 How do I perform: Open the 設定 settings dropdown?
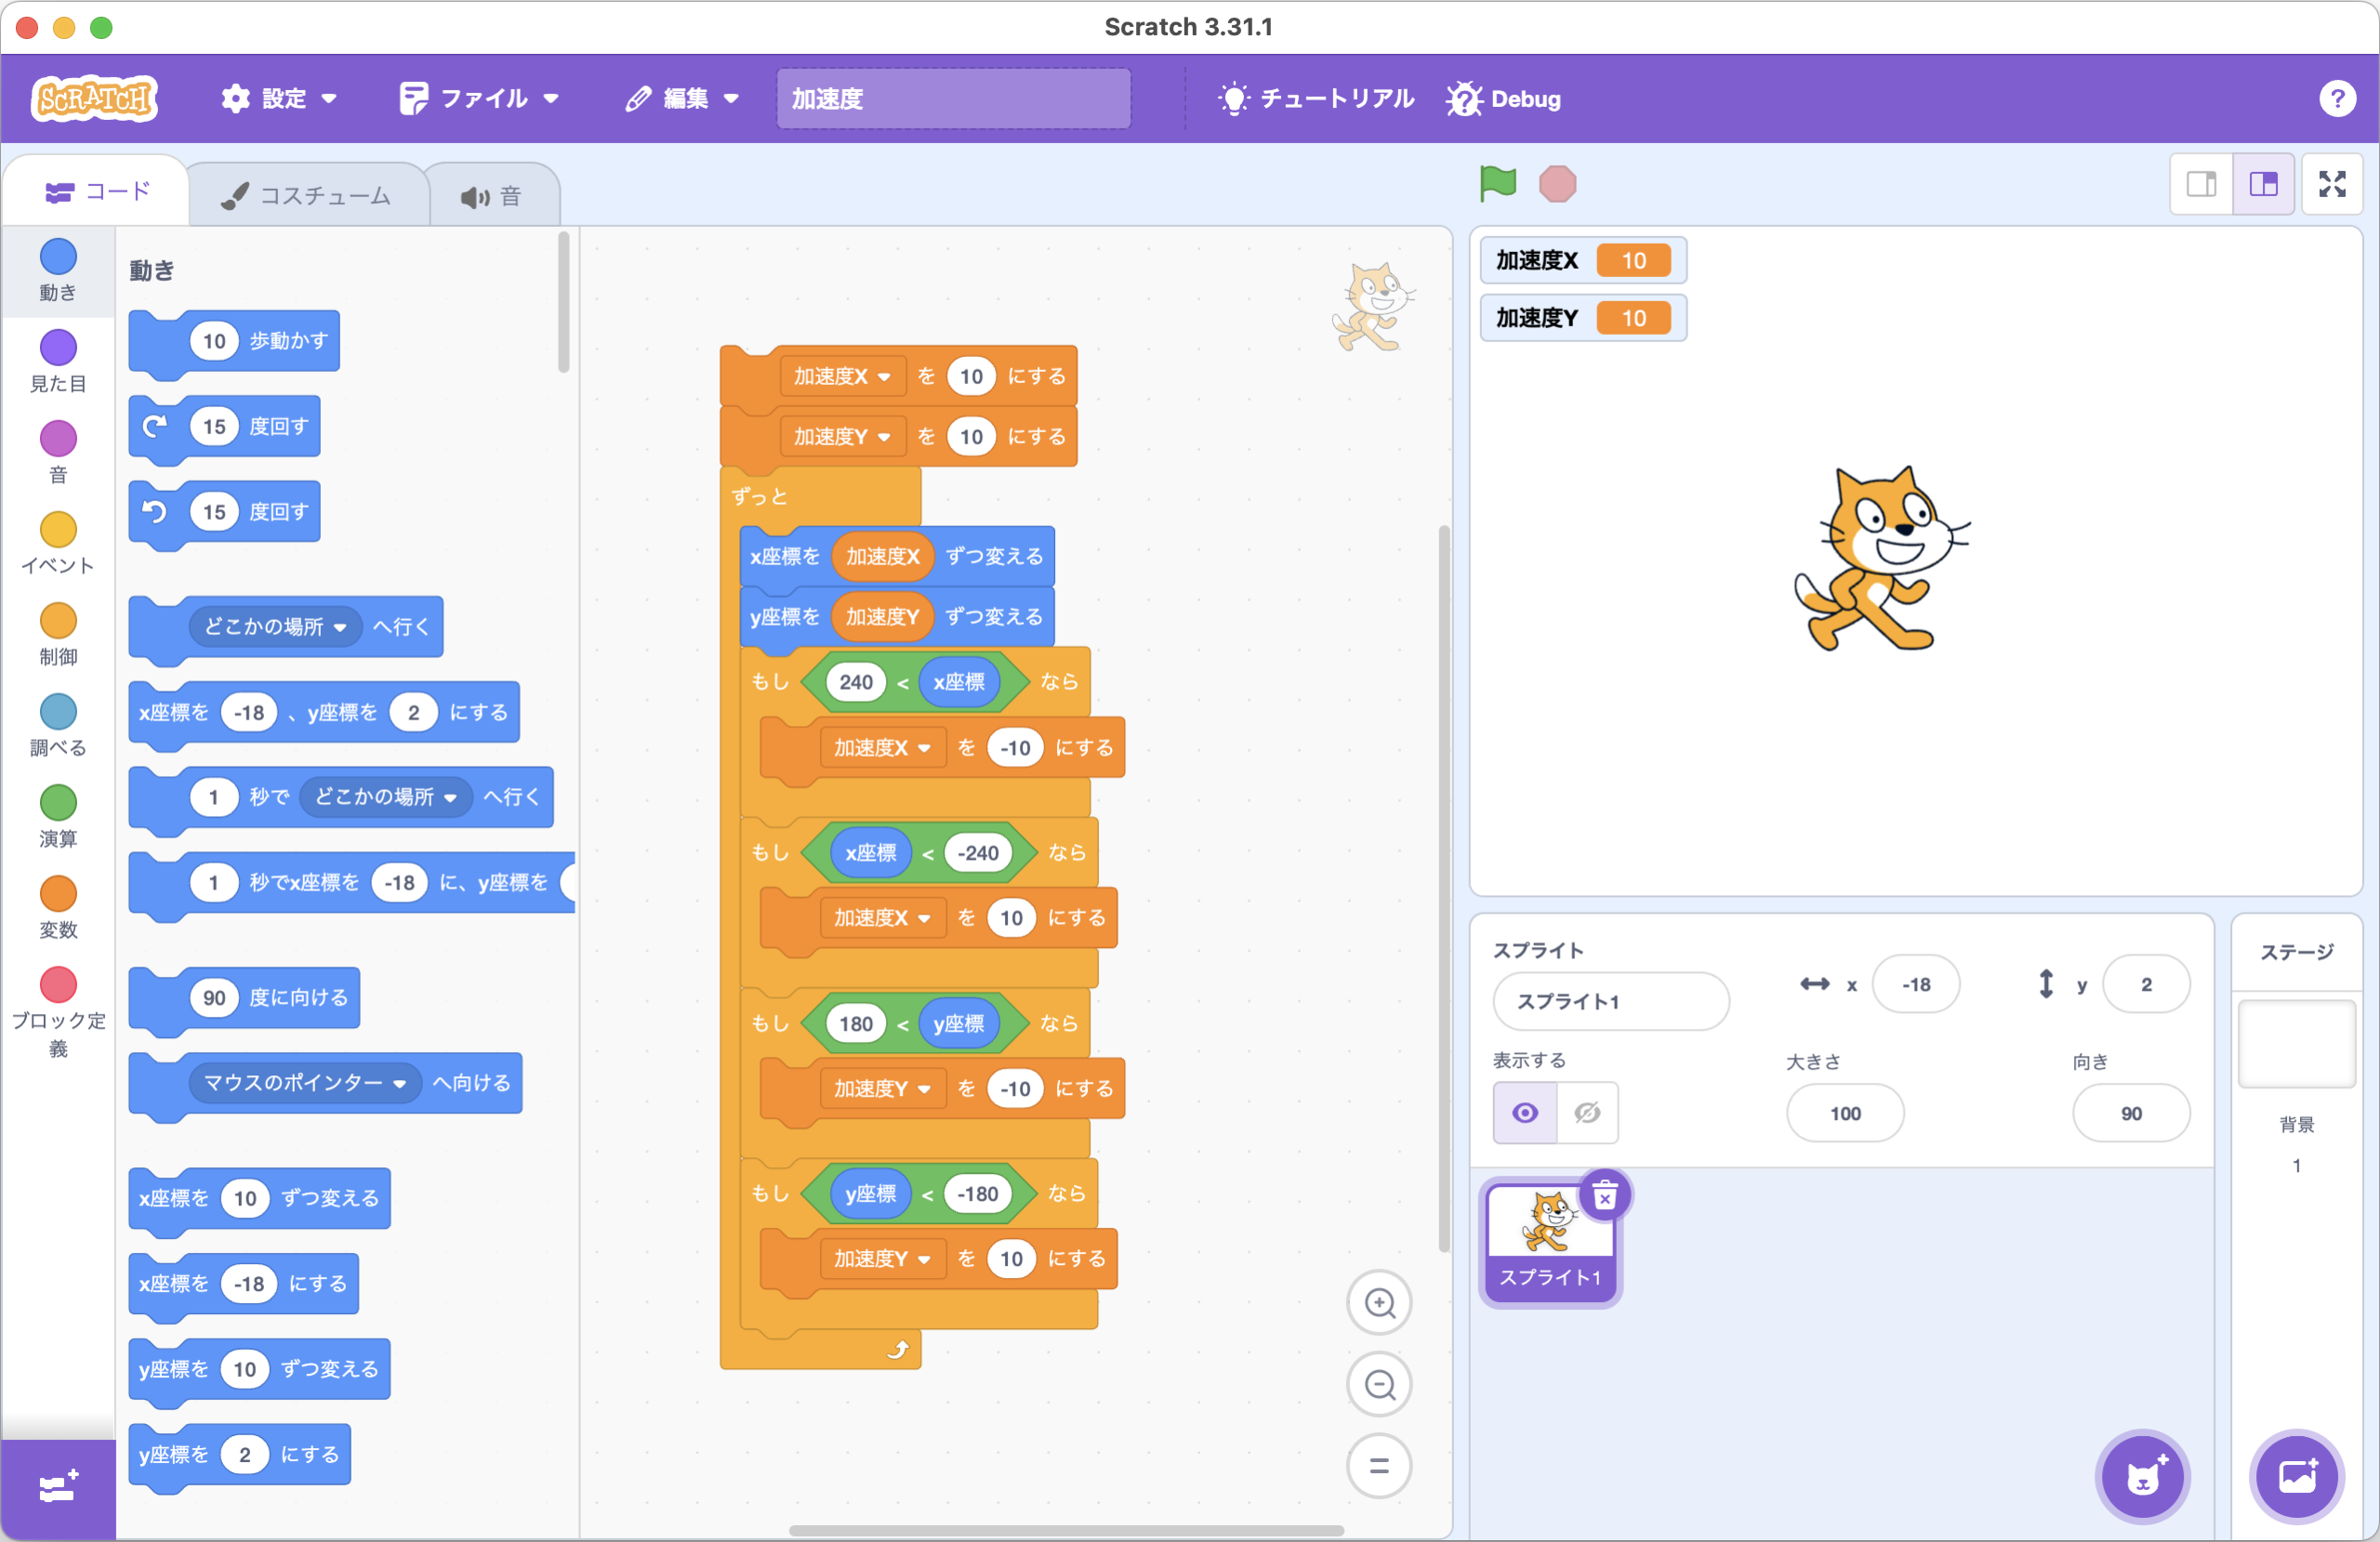pos(278,99)
